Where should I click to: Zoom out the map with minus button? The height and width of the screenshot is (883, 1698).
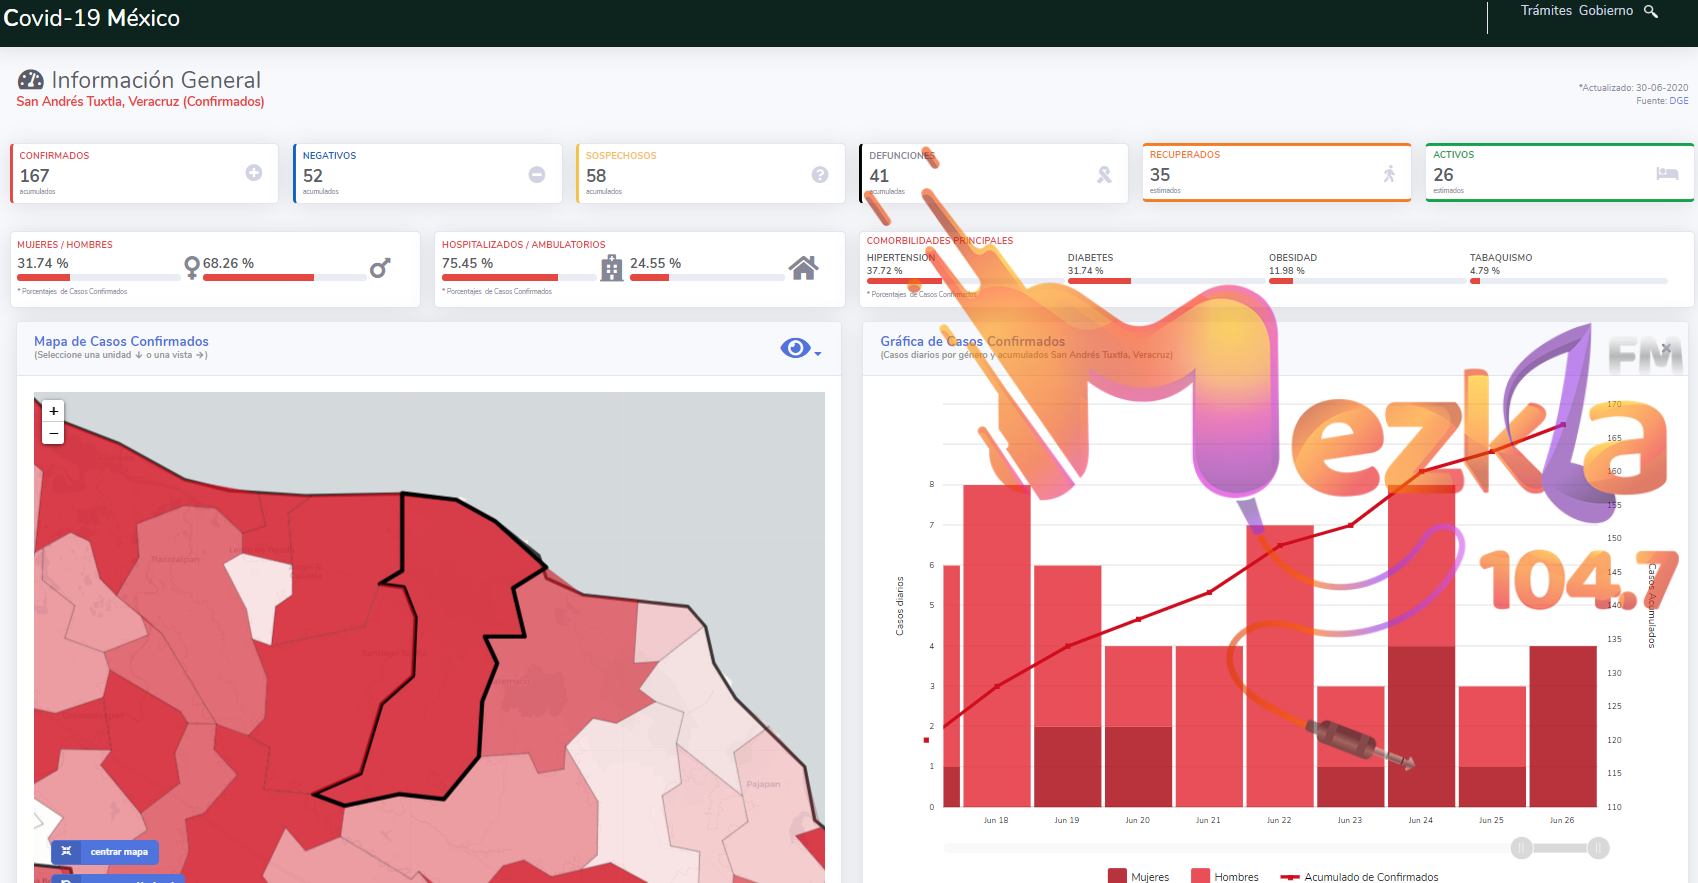coord(54,433)
